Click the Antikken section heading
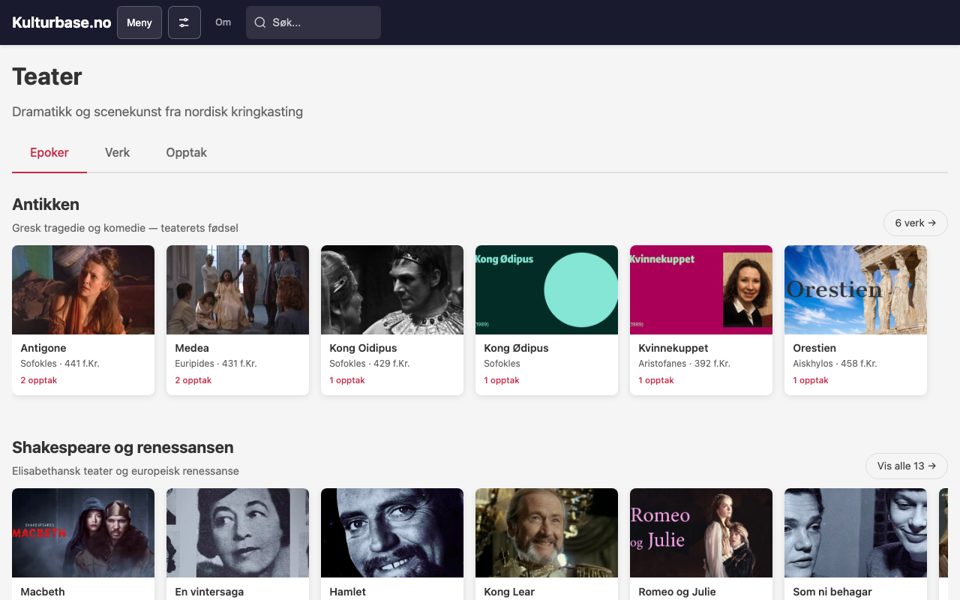The width and height of the screenshot is (960, 600). [x=46, y=204]
